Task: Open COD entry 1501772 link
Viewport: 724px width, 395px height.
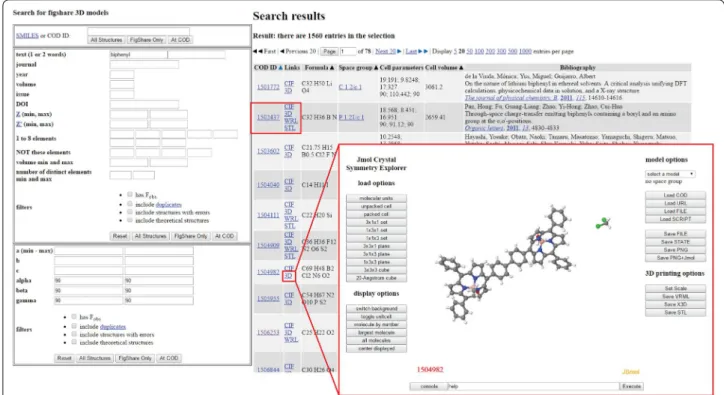Action: pyautogui.click(x=268, y=87)
